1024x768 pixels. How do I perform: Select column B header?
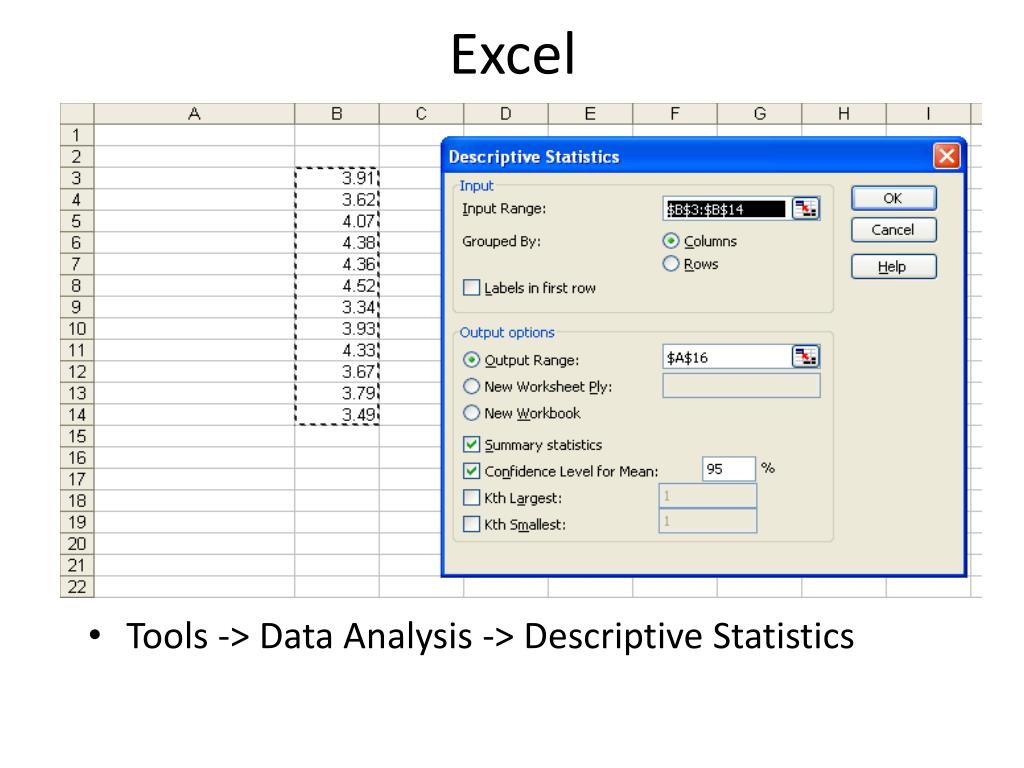[337, 114]
